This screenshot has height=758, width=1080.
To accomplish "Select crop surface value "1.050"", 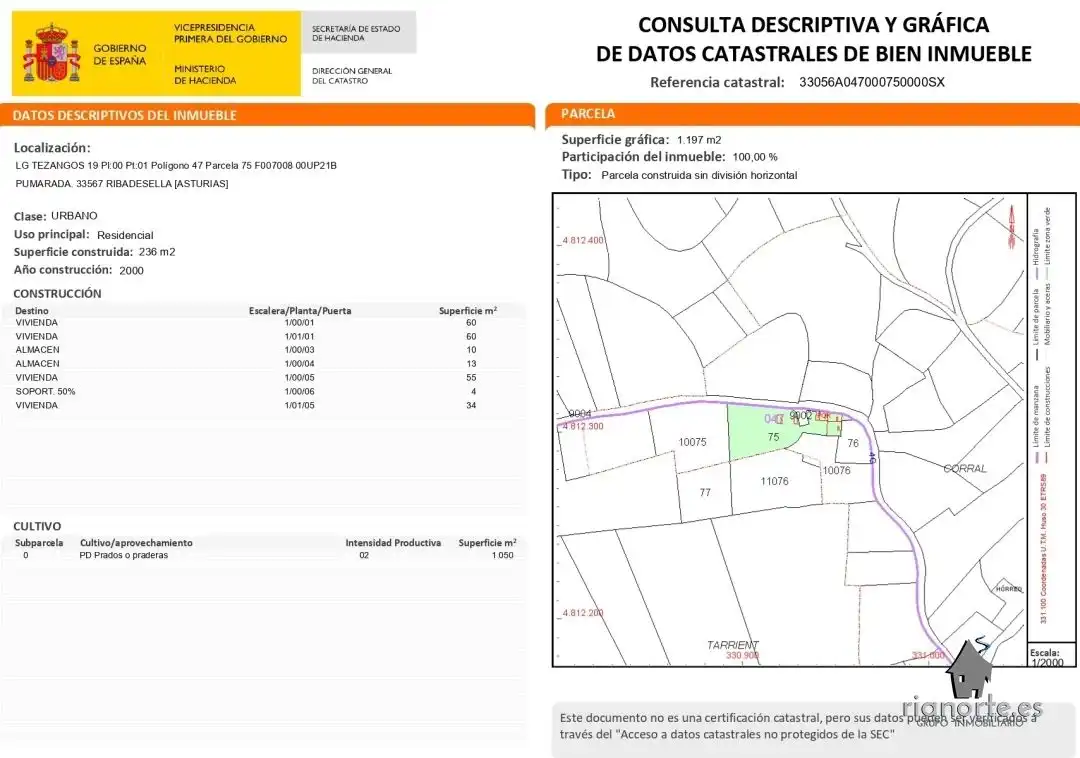I will pyautogui.click(x=503, y=555).
